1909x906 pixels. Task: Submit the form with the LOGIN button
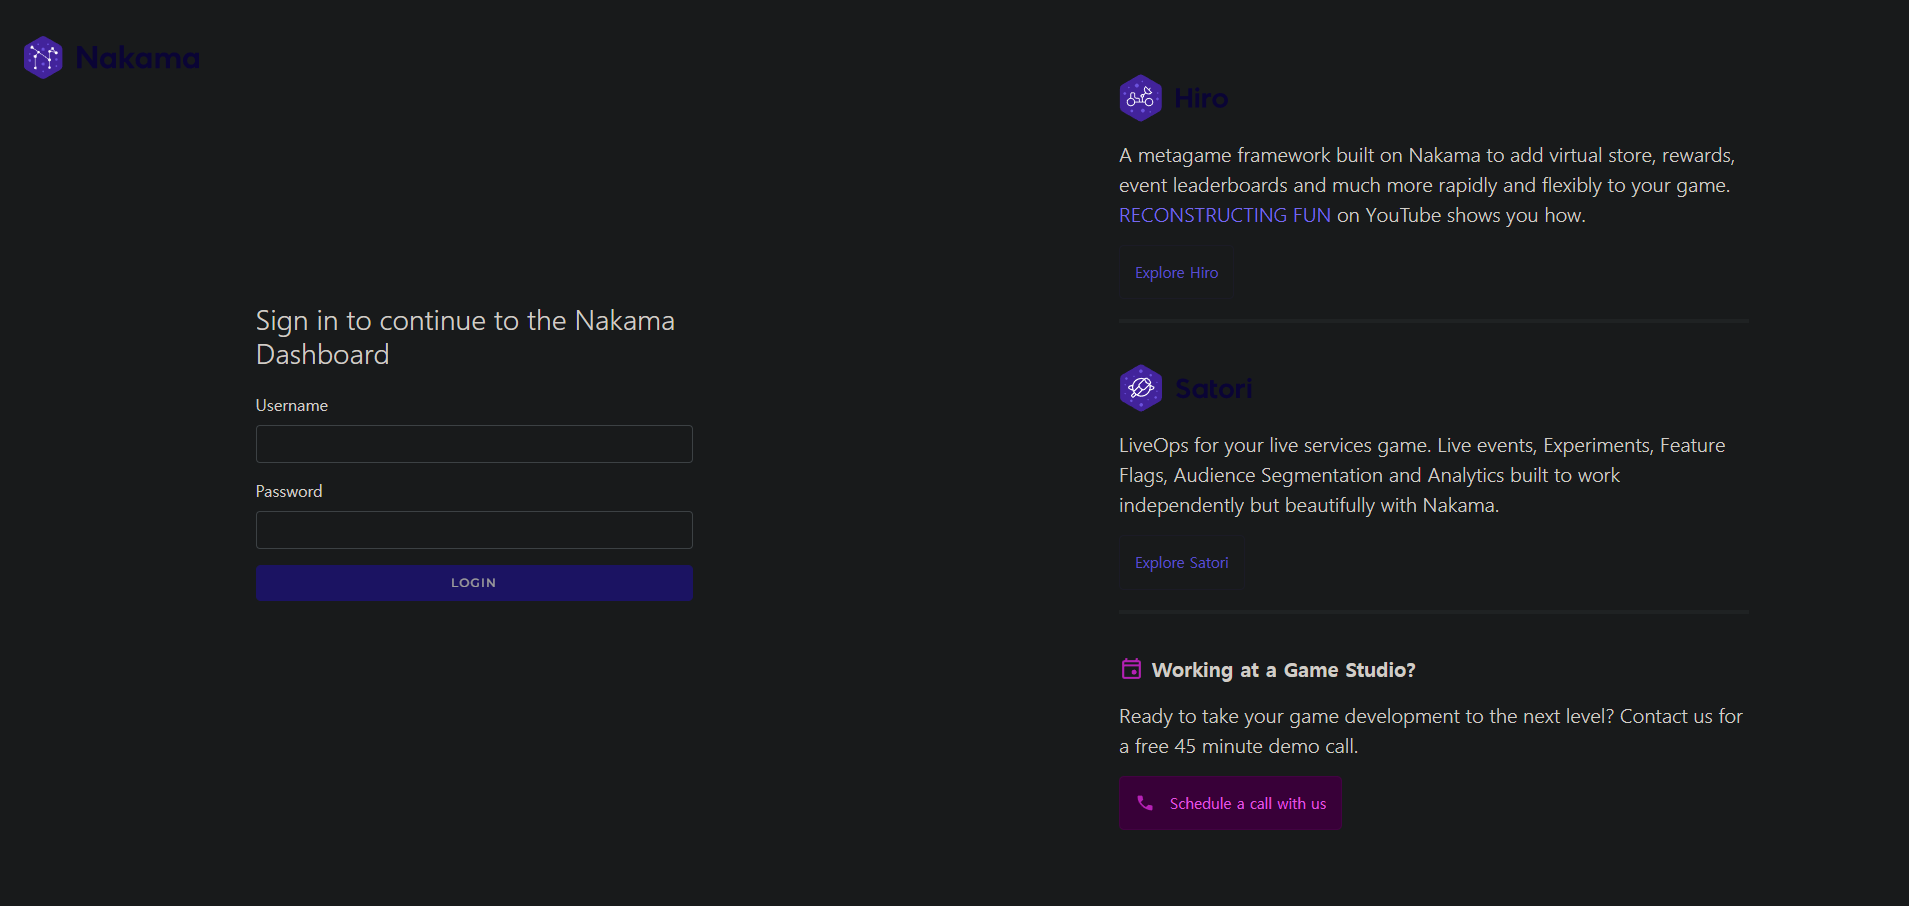474,583
